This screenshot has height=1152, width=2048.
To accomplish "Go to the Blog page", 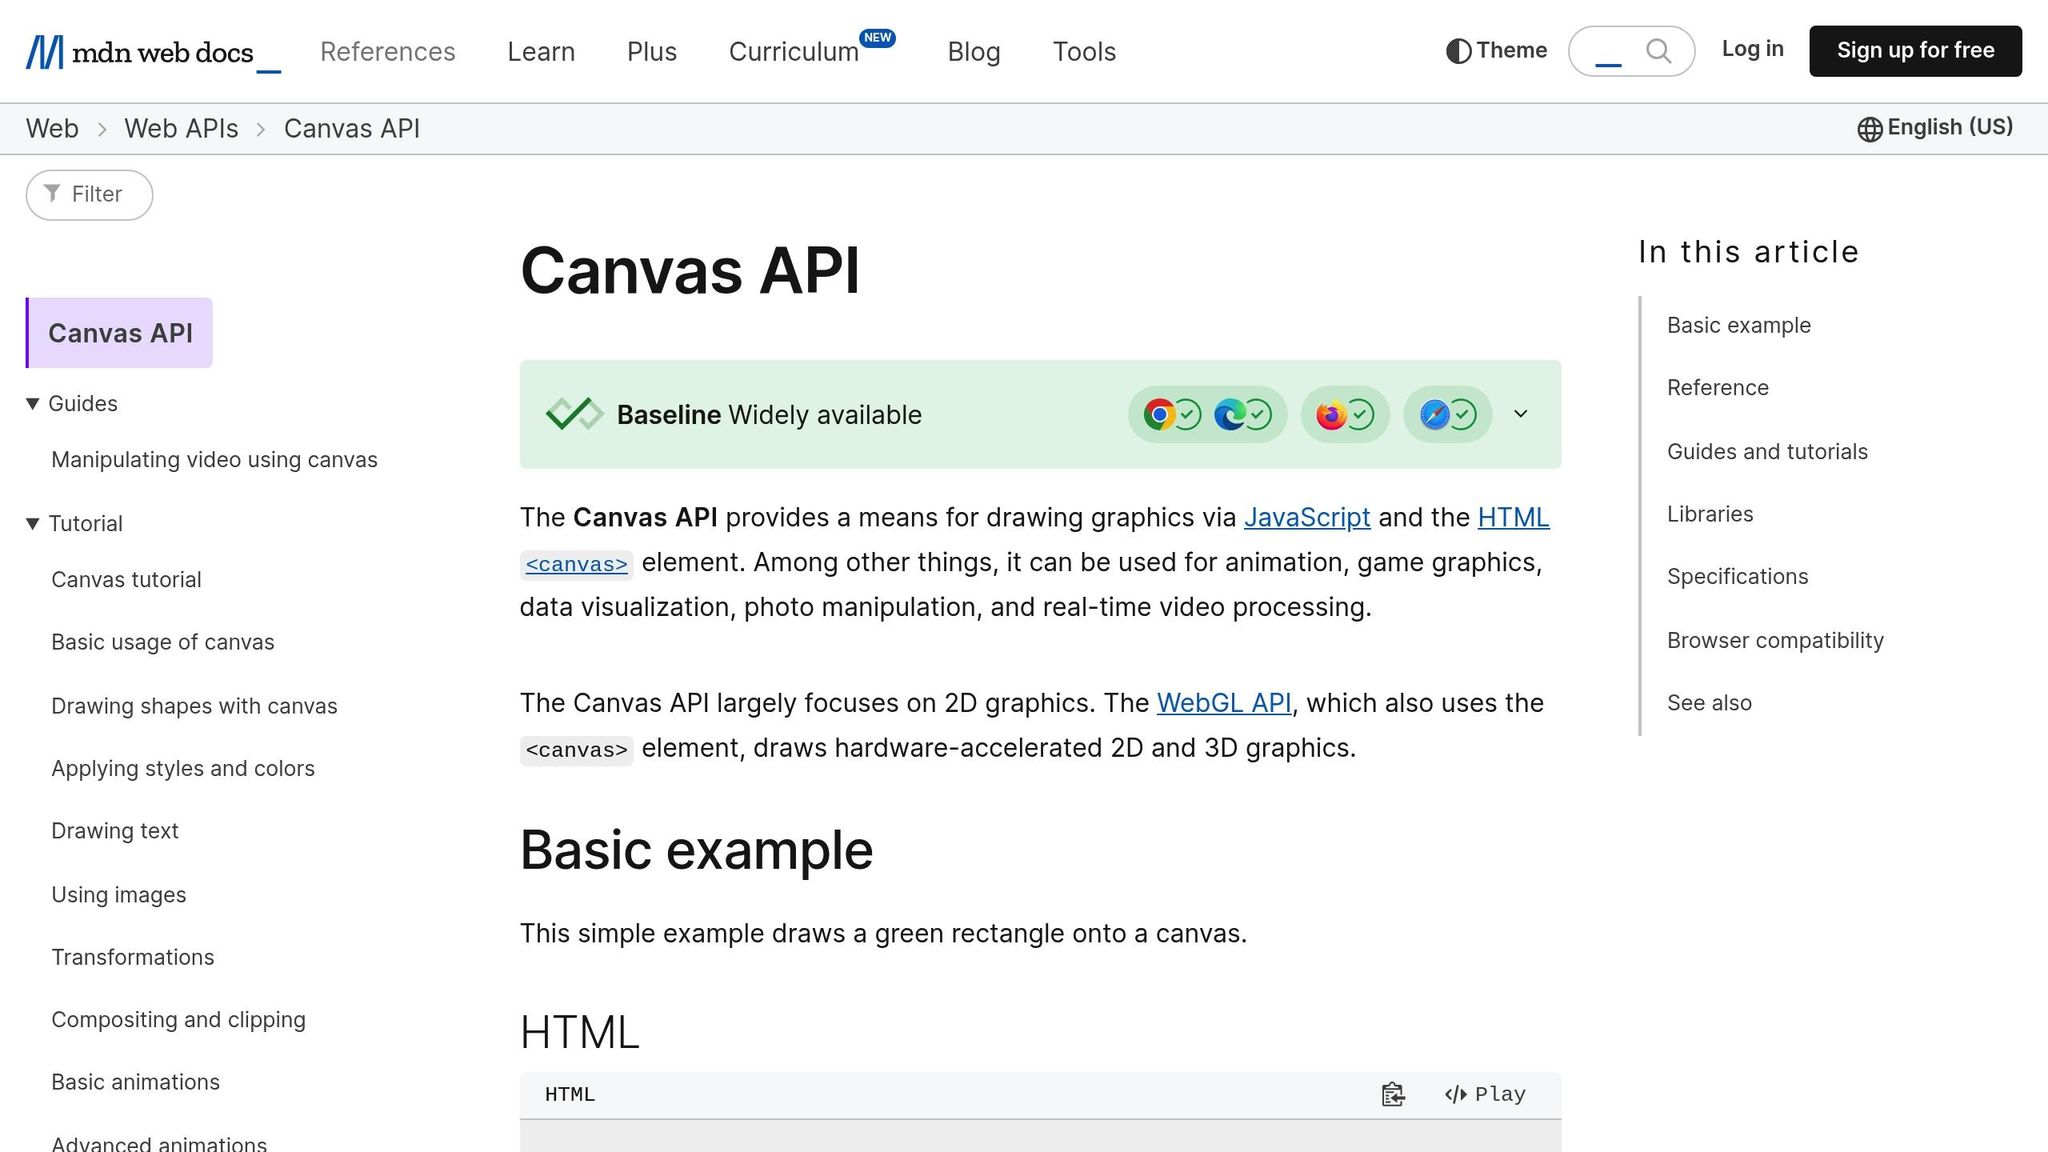I will pos(974,52).
